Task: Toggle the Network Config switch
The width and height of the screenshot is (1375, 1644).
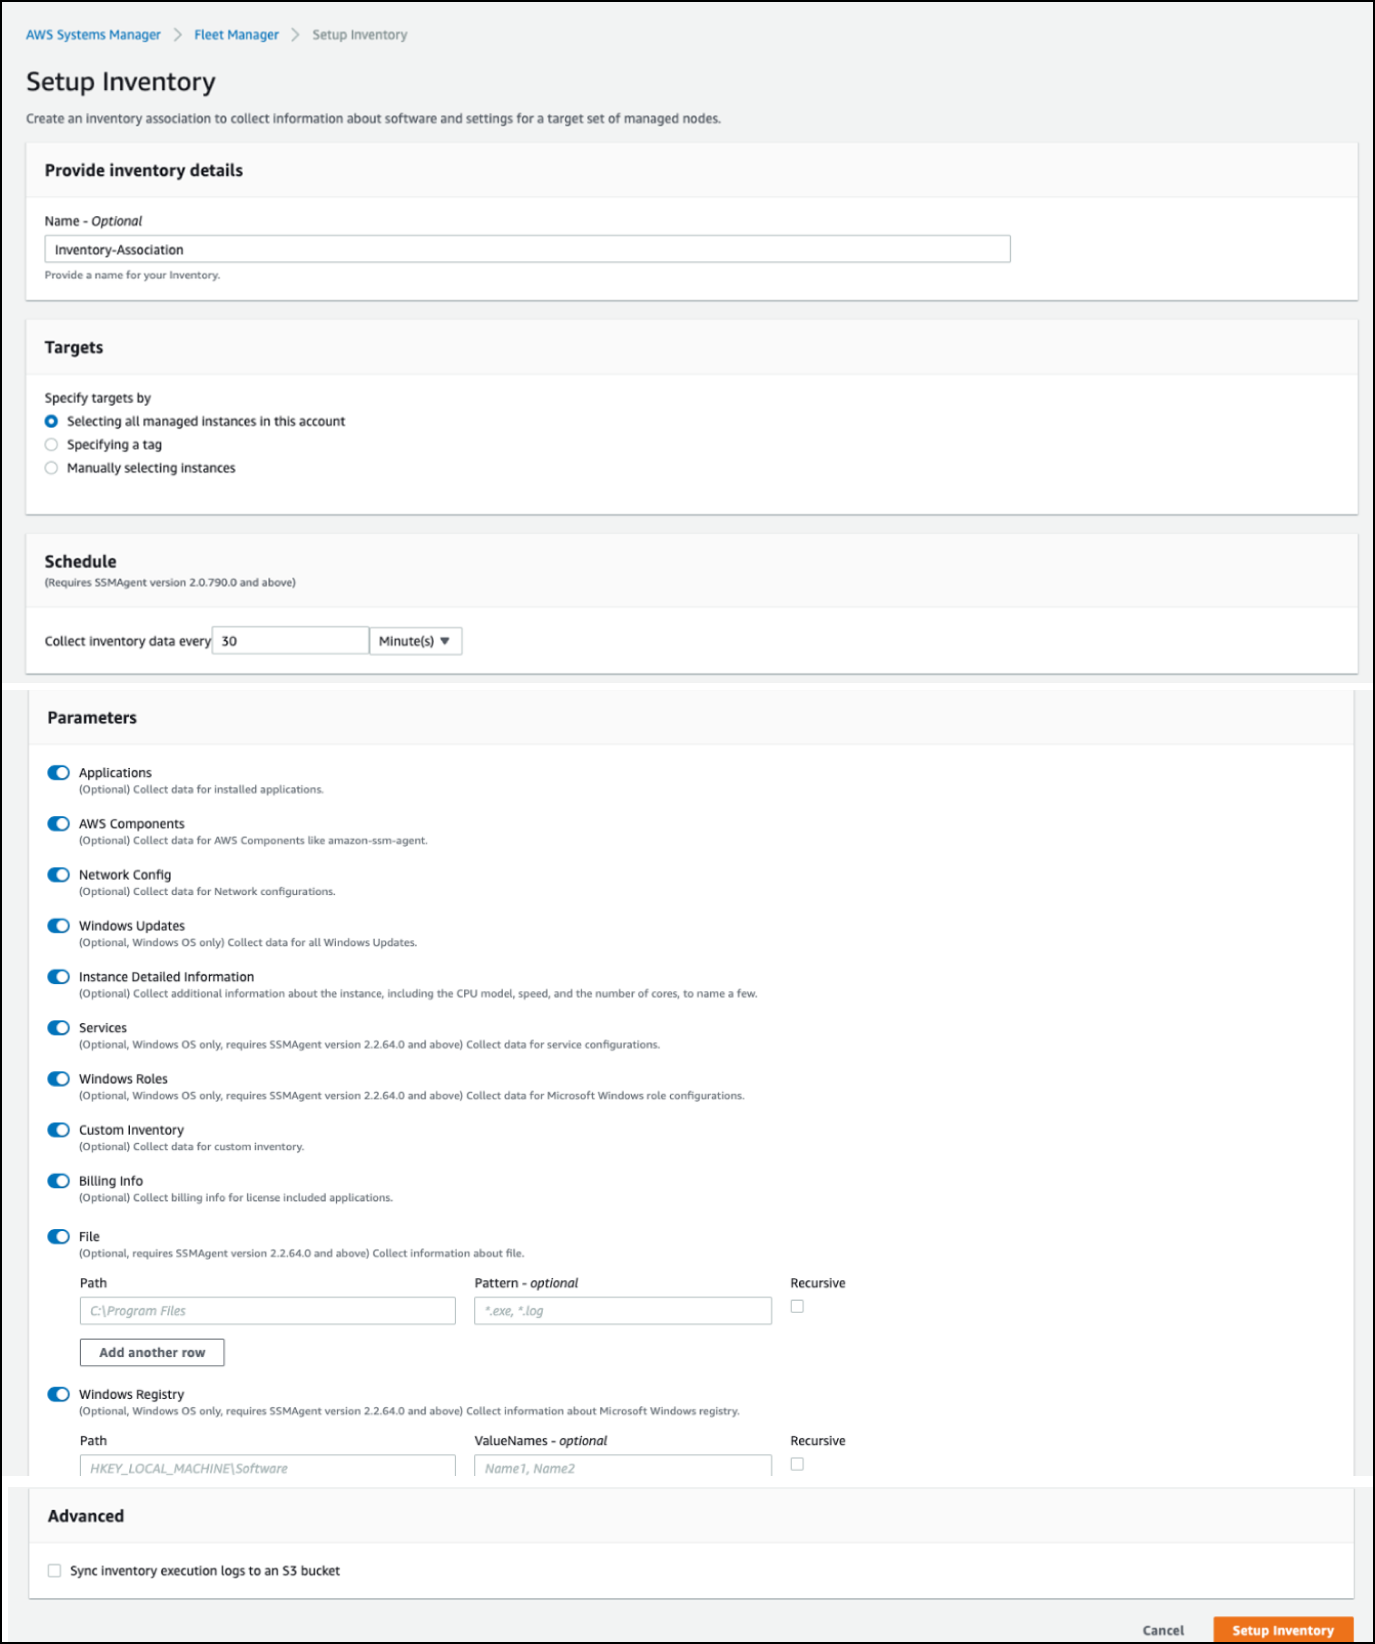Action: 59,875
